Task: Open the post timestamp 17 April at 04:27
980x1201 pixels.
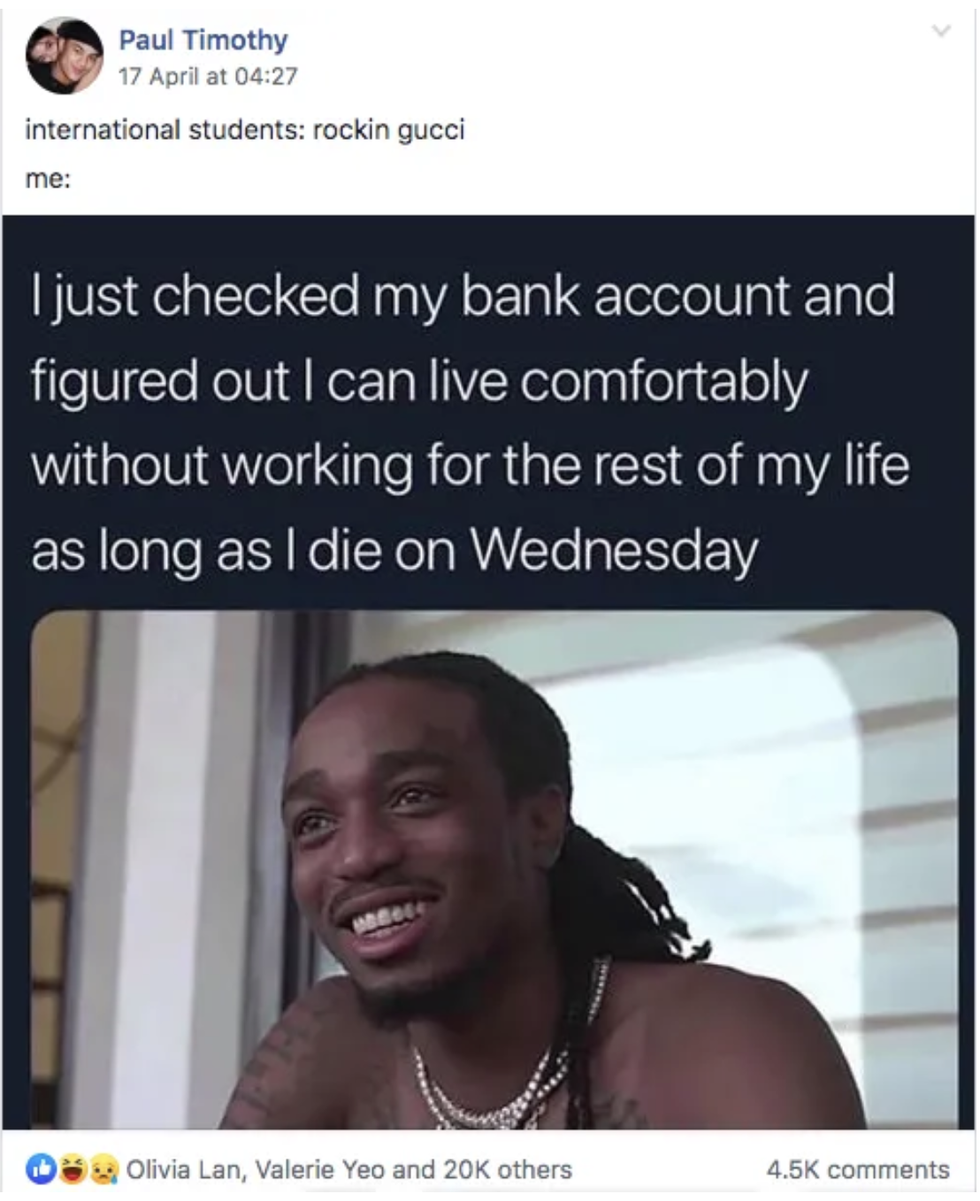Action: 207,76
